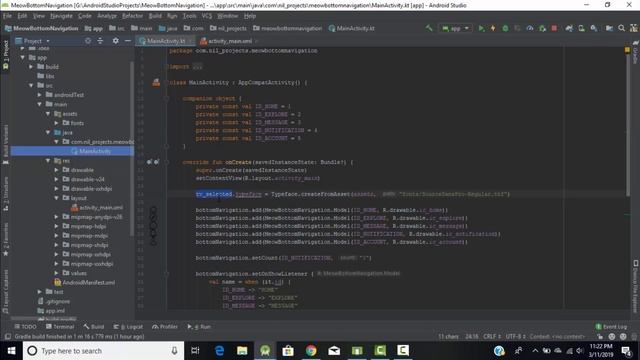
Task: Click the Make Project hammer icon
Action: click(429, 28)
